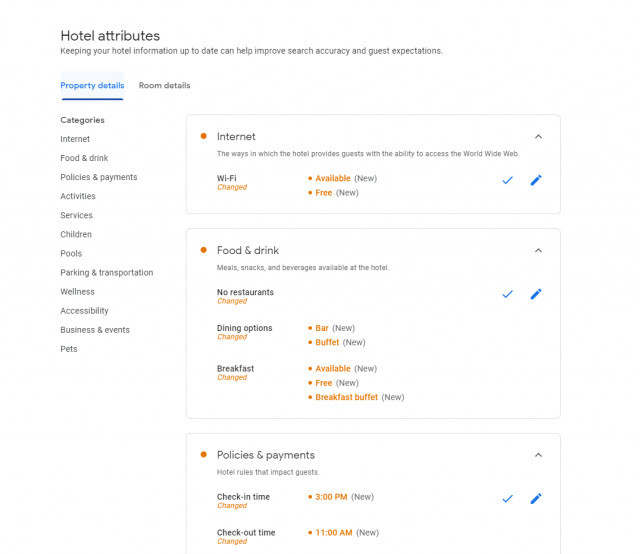The height and width of the screenshot is (554, 640).
Task: Open the Pets category
Action: [69, 349]
